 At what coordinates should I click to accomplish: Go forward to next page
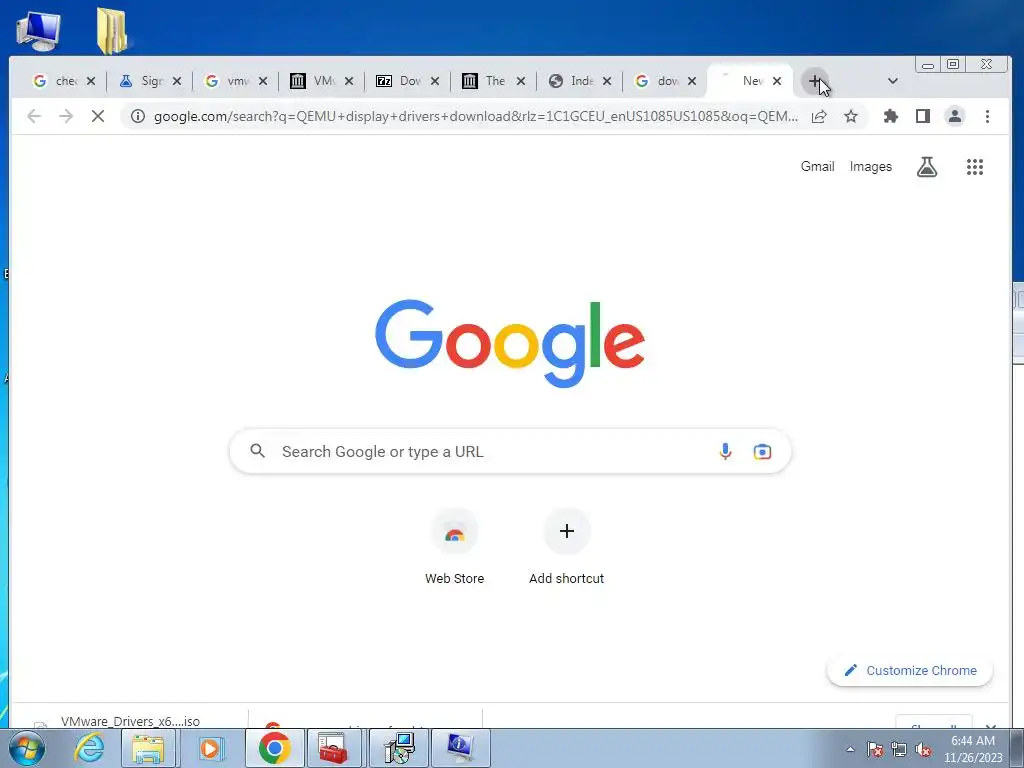[66, 116]
